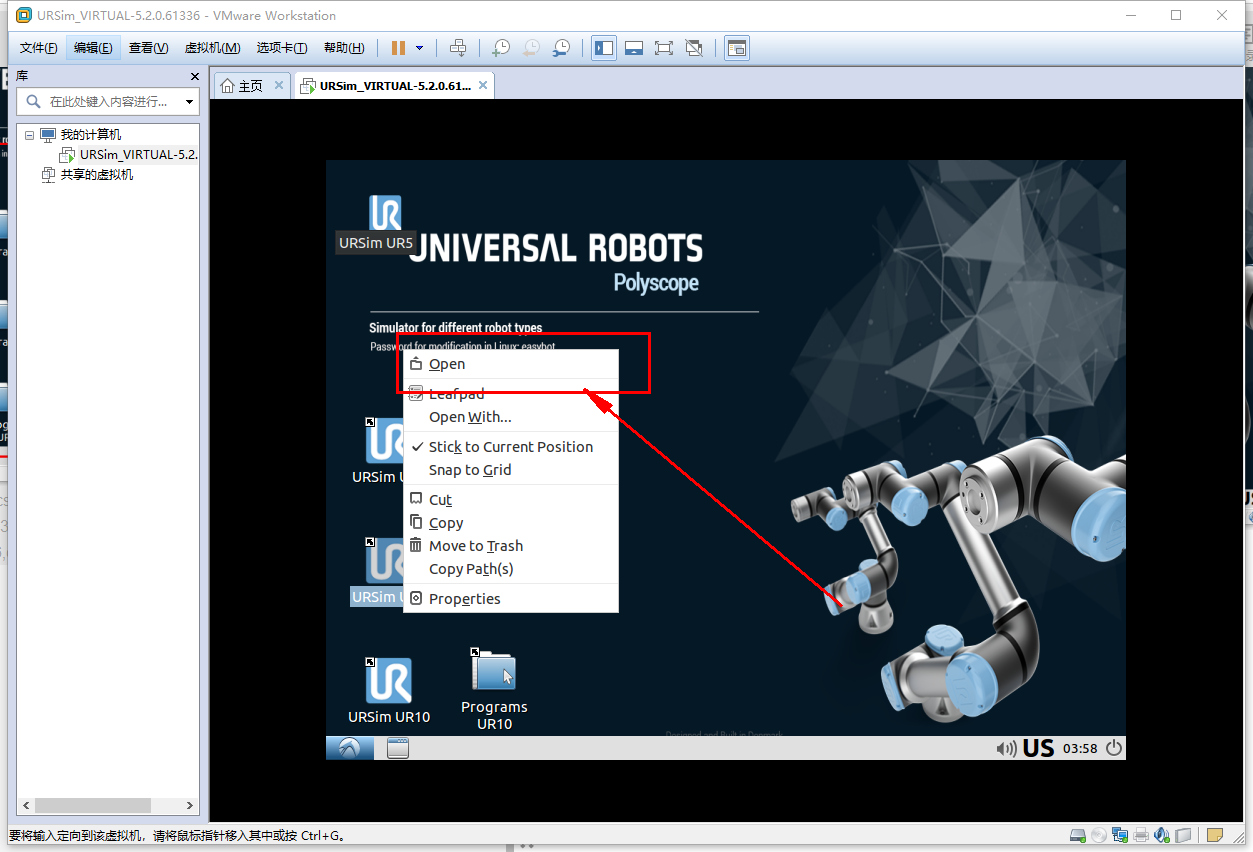The width and height of the screenshot is (1253, 852).
Task: Open the library search filter dropdown arrow
Action: coord(189,102)
